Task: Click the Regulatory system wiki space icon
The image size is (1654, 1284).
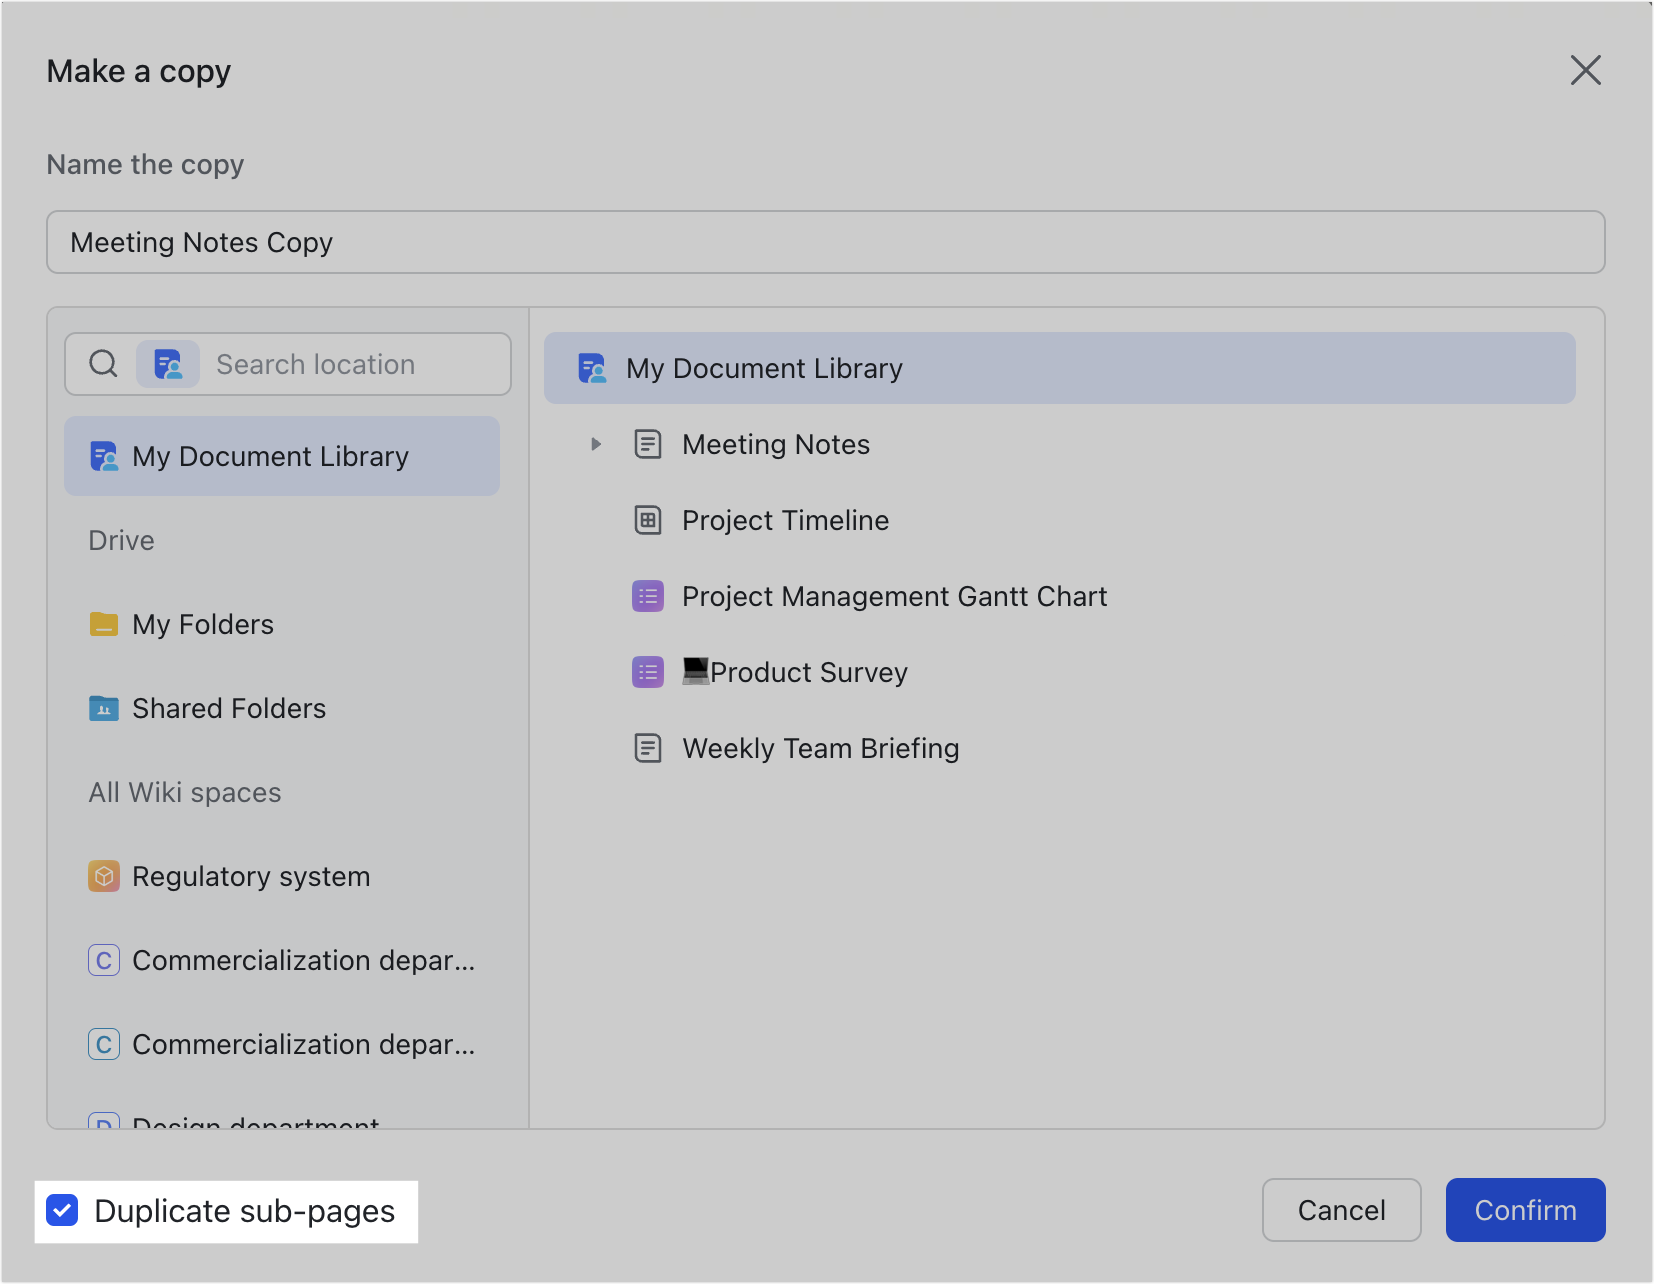Action: (104, 876)
